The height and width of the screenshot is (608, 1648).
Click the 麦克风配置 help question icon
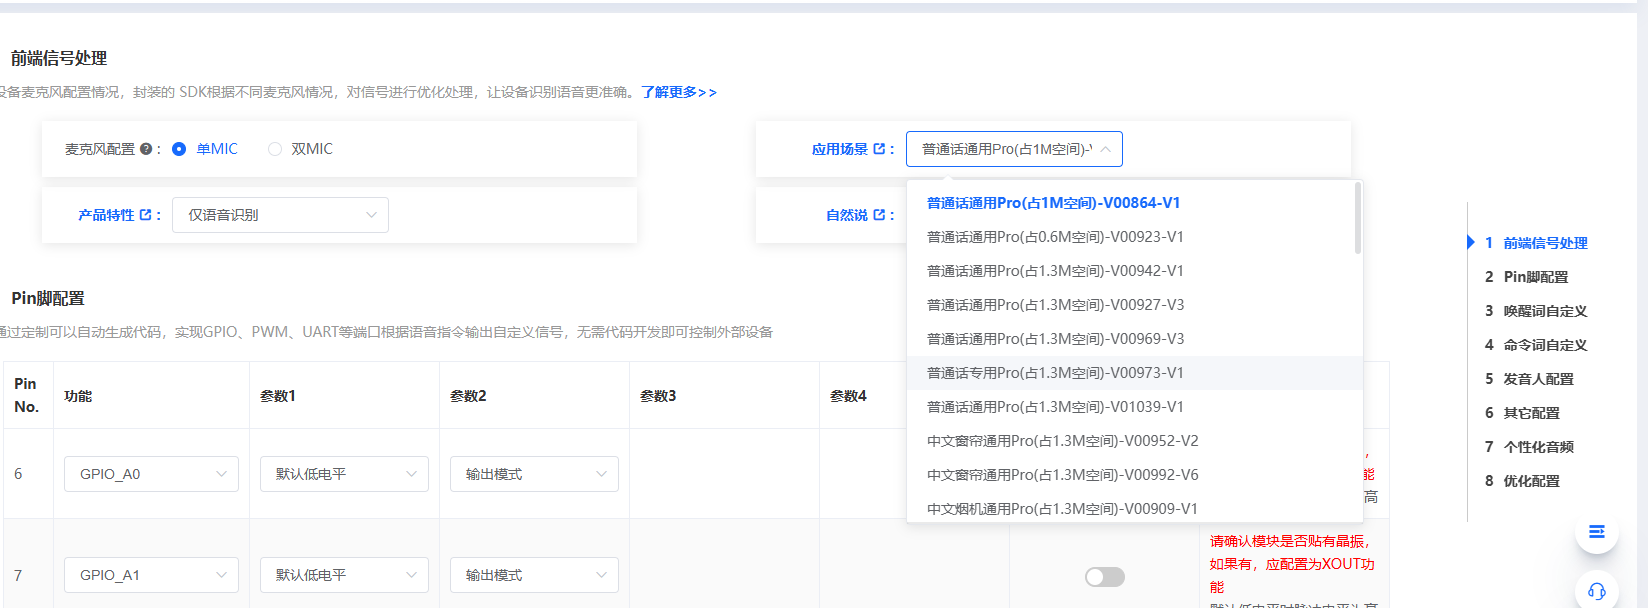point(146,149)
